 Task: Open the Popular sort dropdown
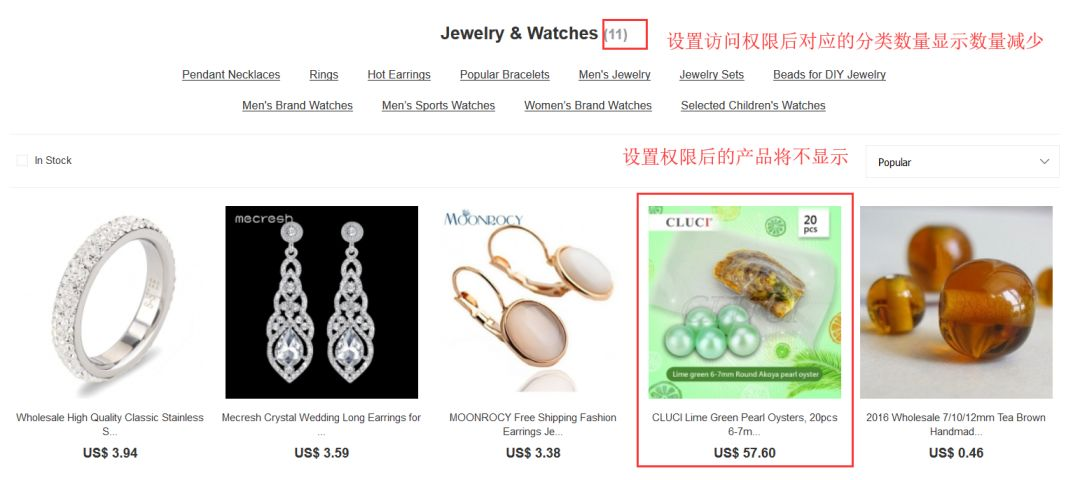pos(962,162)
